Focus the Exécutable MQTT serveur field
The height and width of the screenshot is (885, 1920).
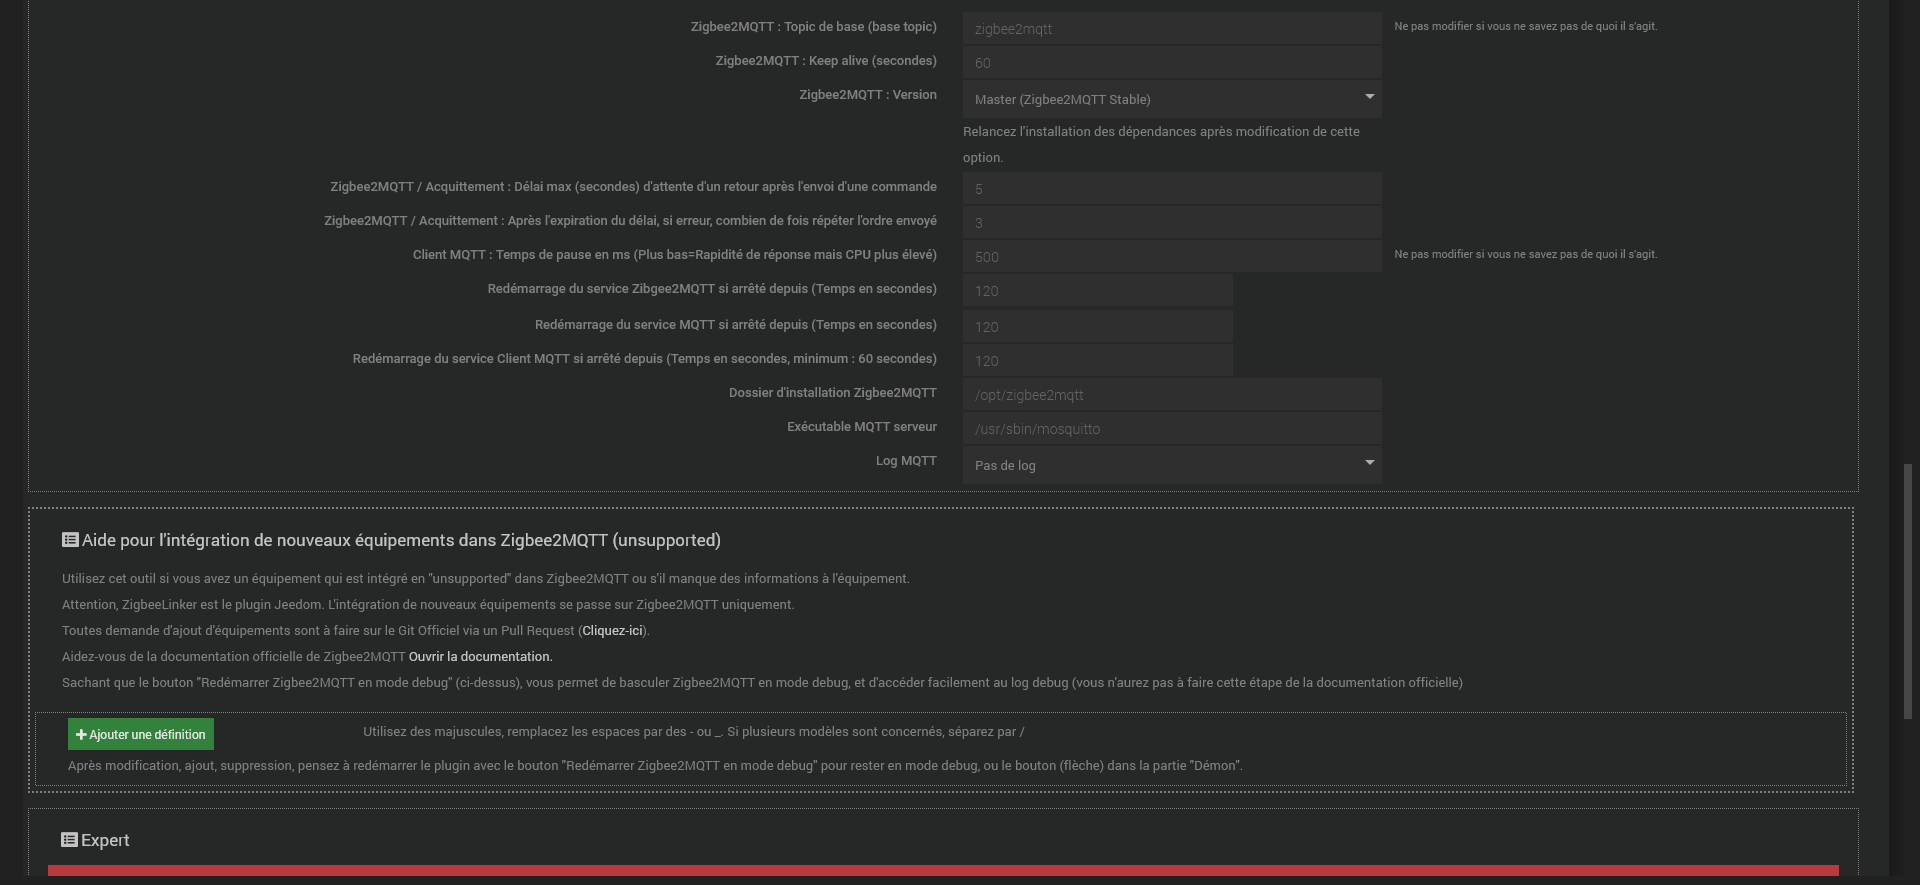click(x=1172, y=429)
